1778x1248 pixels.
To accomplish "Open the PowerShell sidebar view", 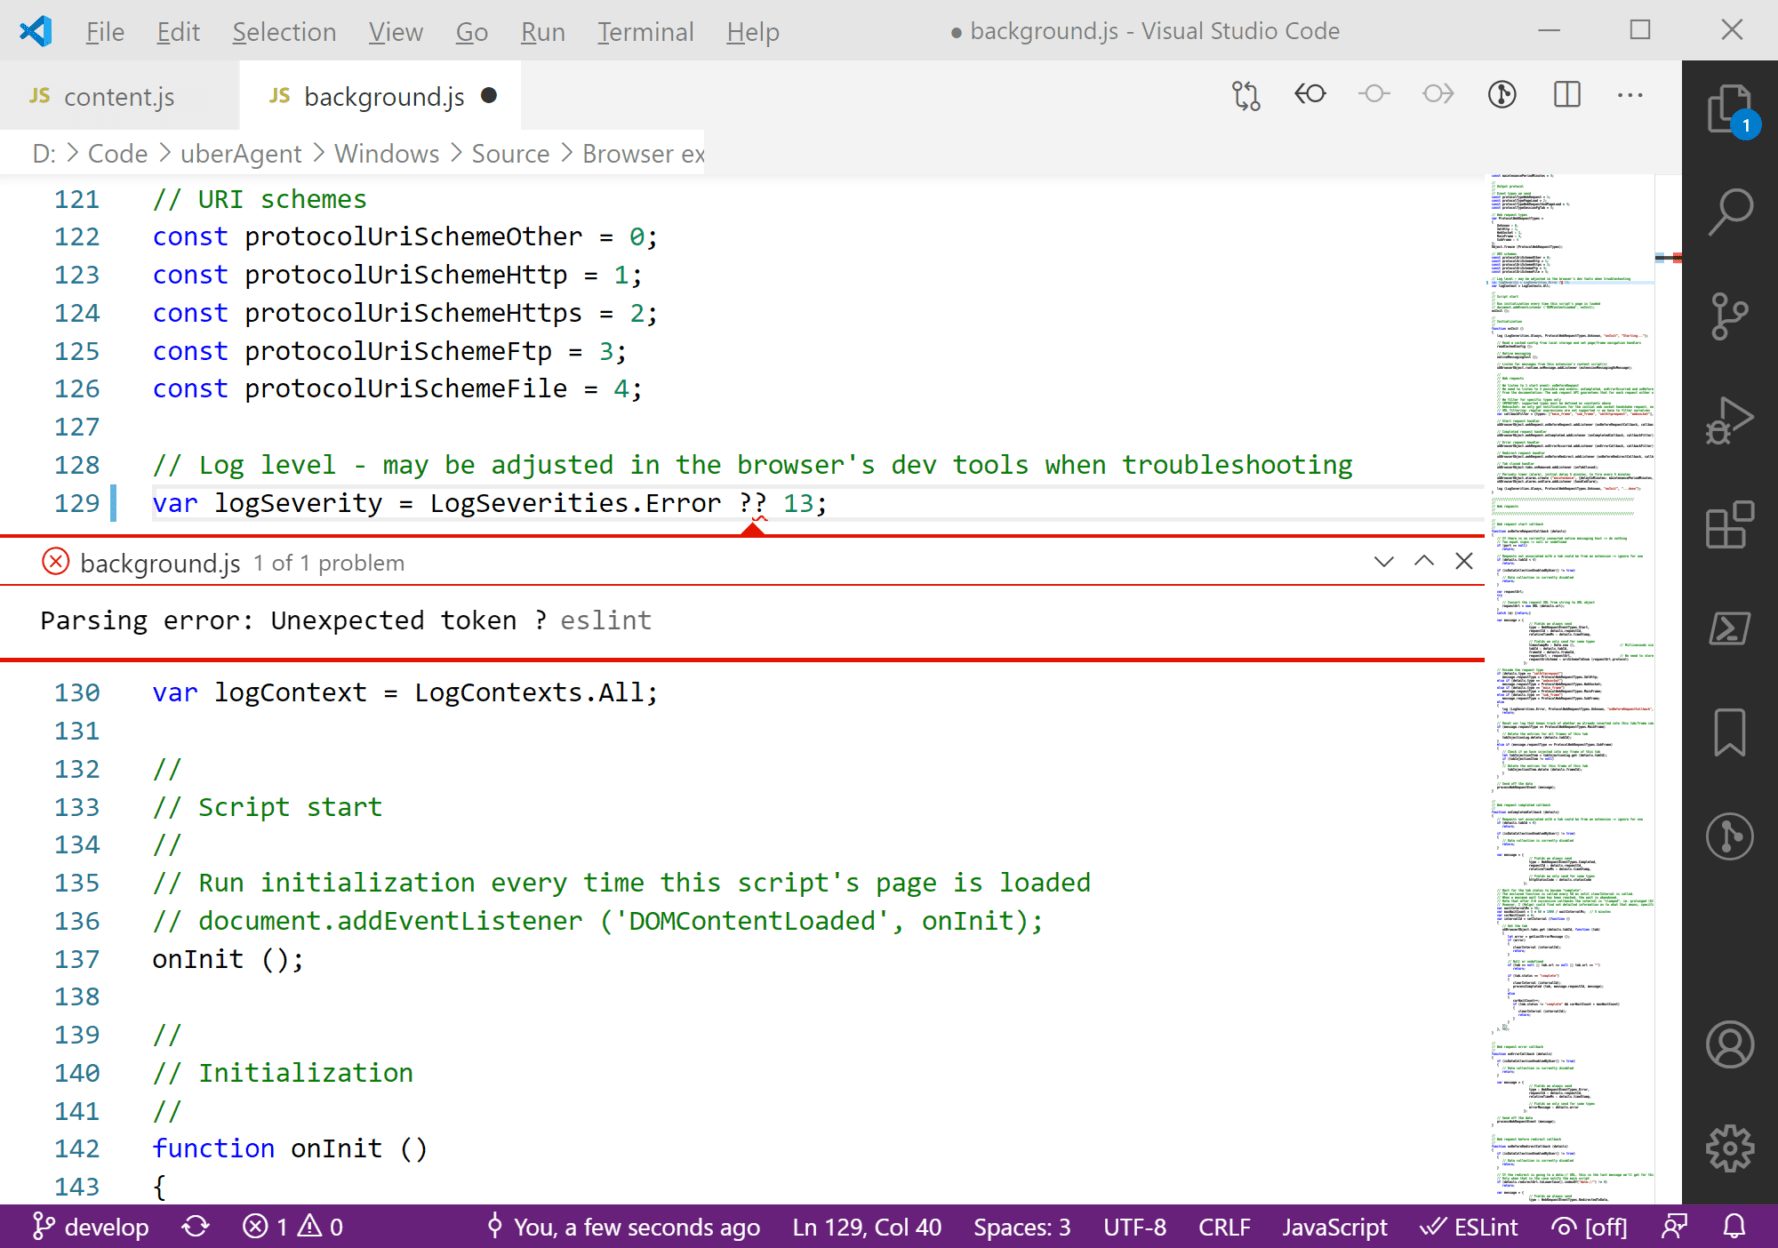I will (x=1730, y=630).
